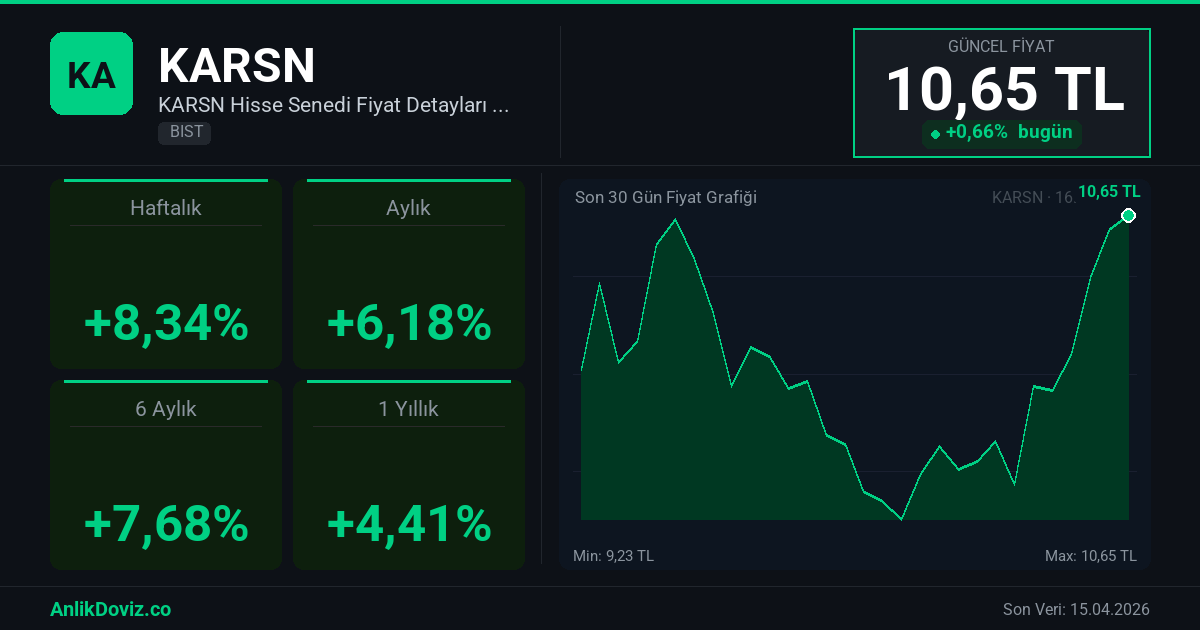Click the +6,18% monthly change value
The height and width of the screenshot is (630, 1200).
408,323
